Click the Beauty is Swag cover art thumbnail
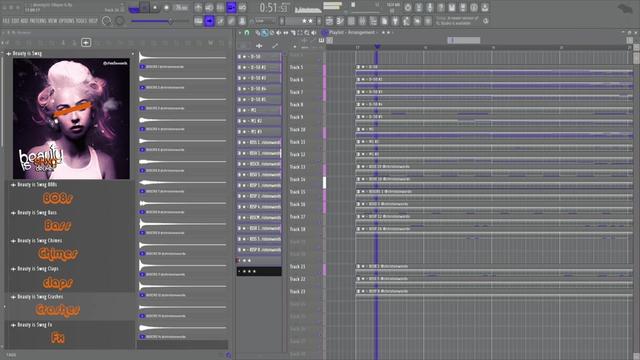This screenshot has height=360, width=640. click(x=71, y=119)
